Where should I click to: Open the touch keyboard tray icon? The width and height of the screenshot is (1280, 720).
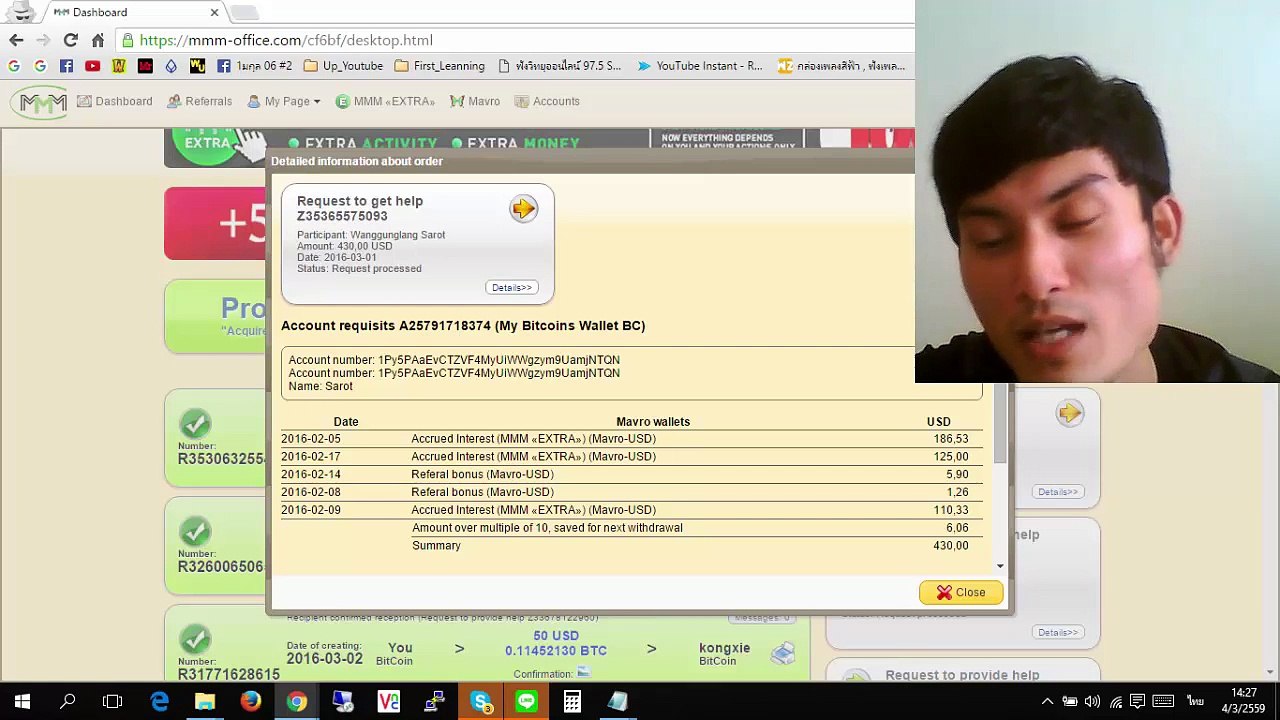tap(1163, 702)
